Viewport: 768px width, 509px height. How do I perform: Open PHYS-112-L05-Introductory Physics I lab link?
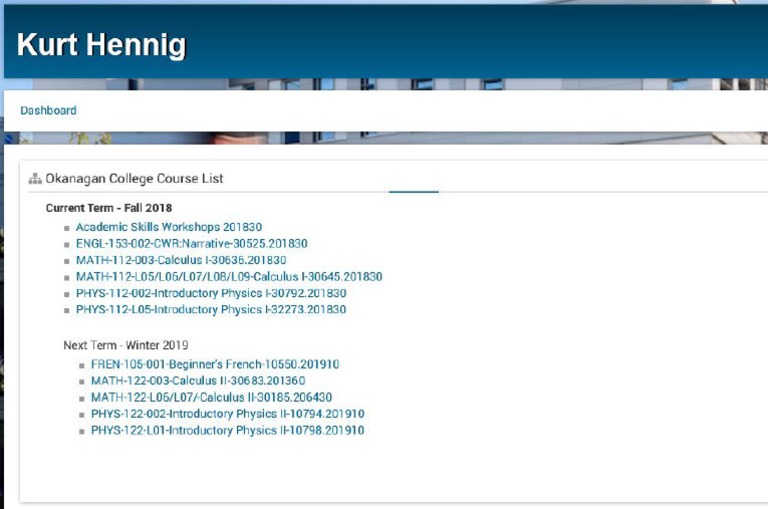[211, 310]
